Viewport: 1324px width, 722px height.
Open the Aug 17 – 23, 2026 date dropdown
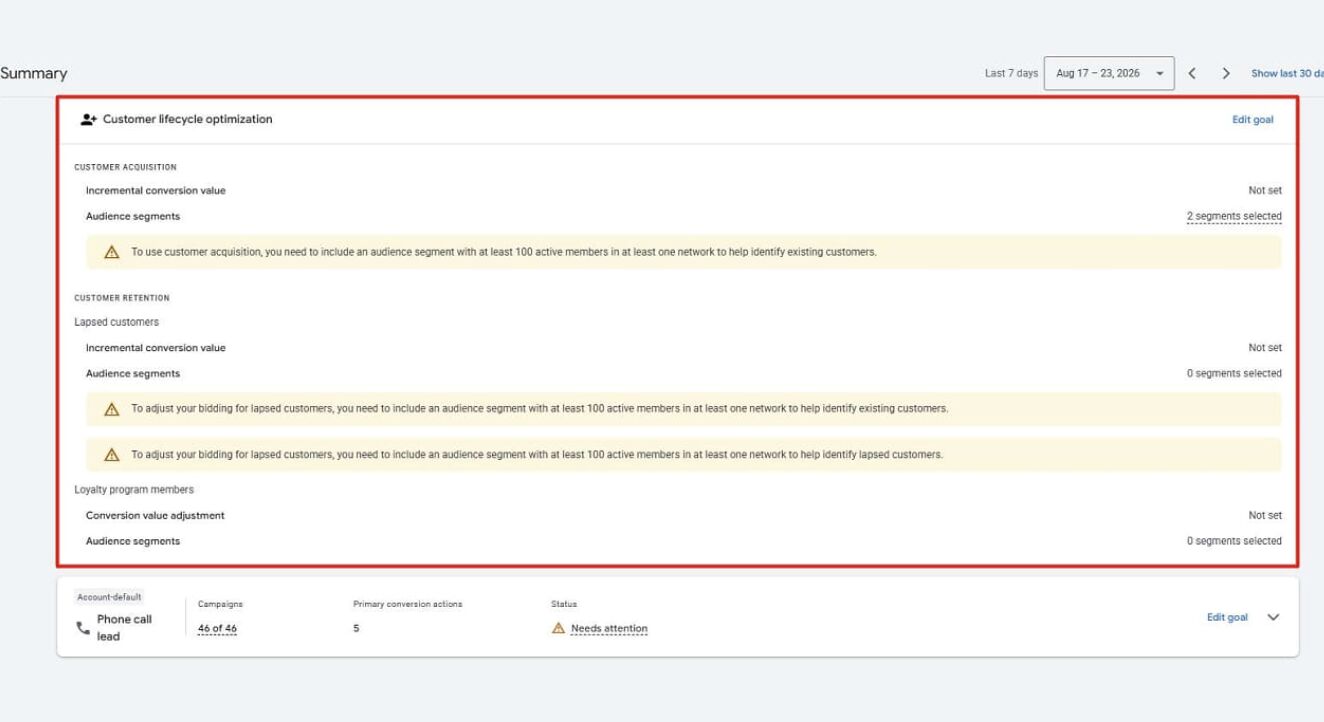pos(1109,73)
